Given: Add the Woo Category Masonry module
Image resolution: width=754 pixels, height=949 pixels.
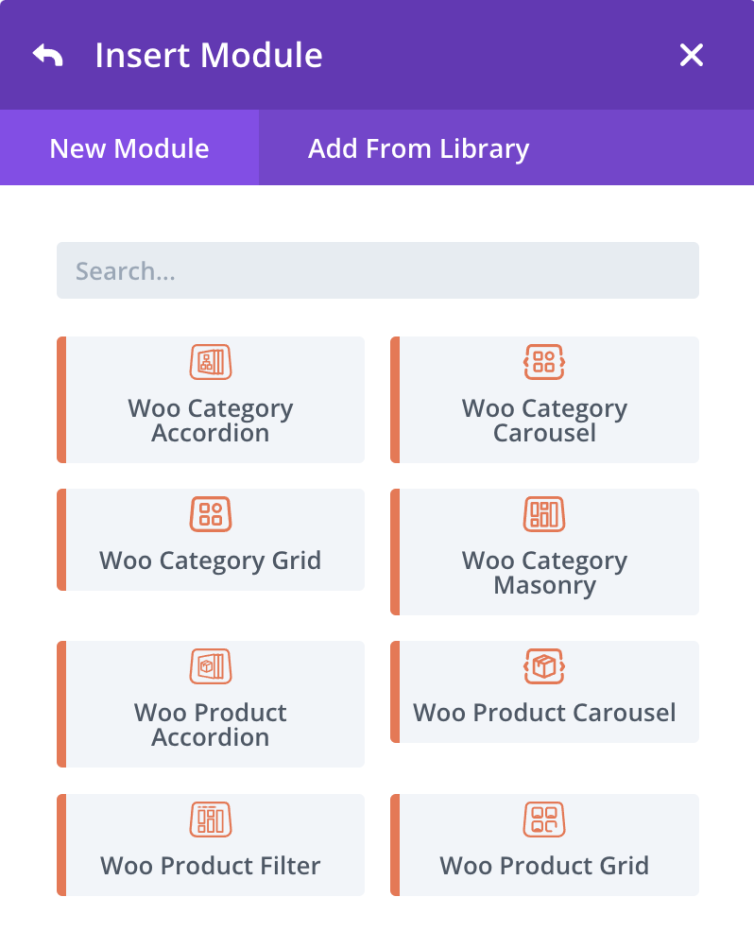Looking at the screenshot, I should (544, 552).
